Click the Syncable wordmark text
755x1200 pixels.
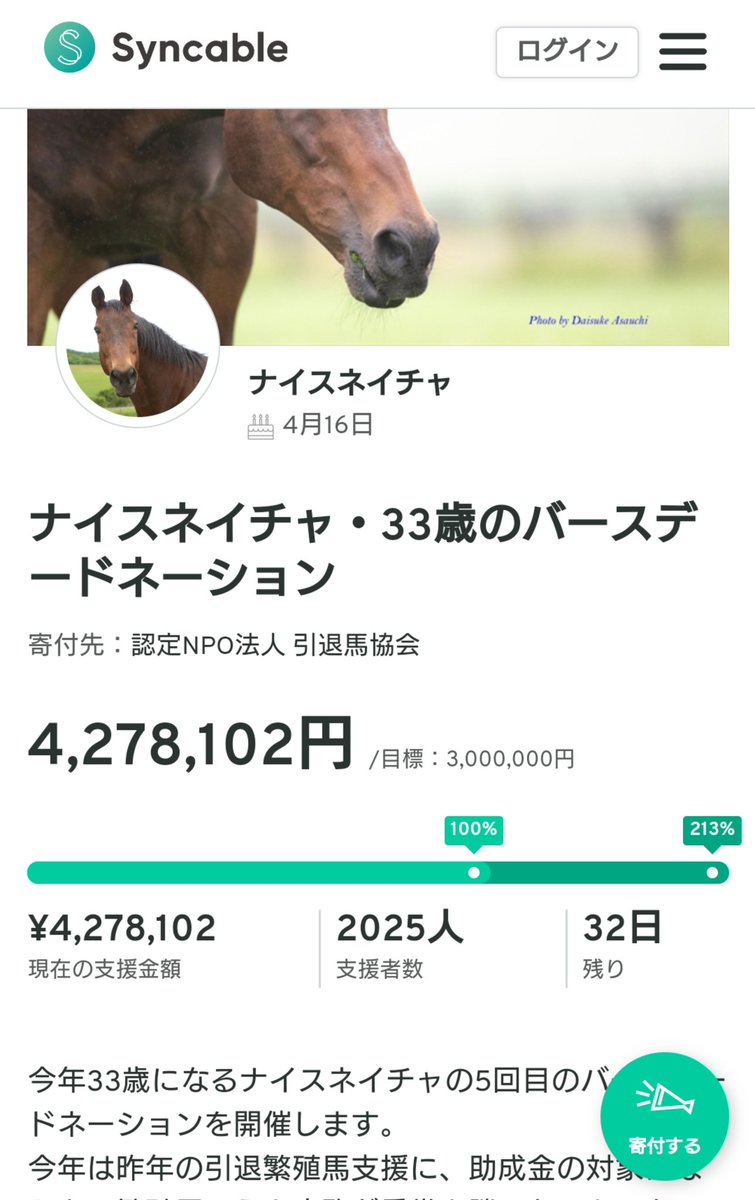(200, 49)
